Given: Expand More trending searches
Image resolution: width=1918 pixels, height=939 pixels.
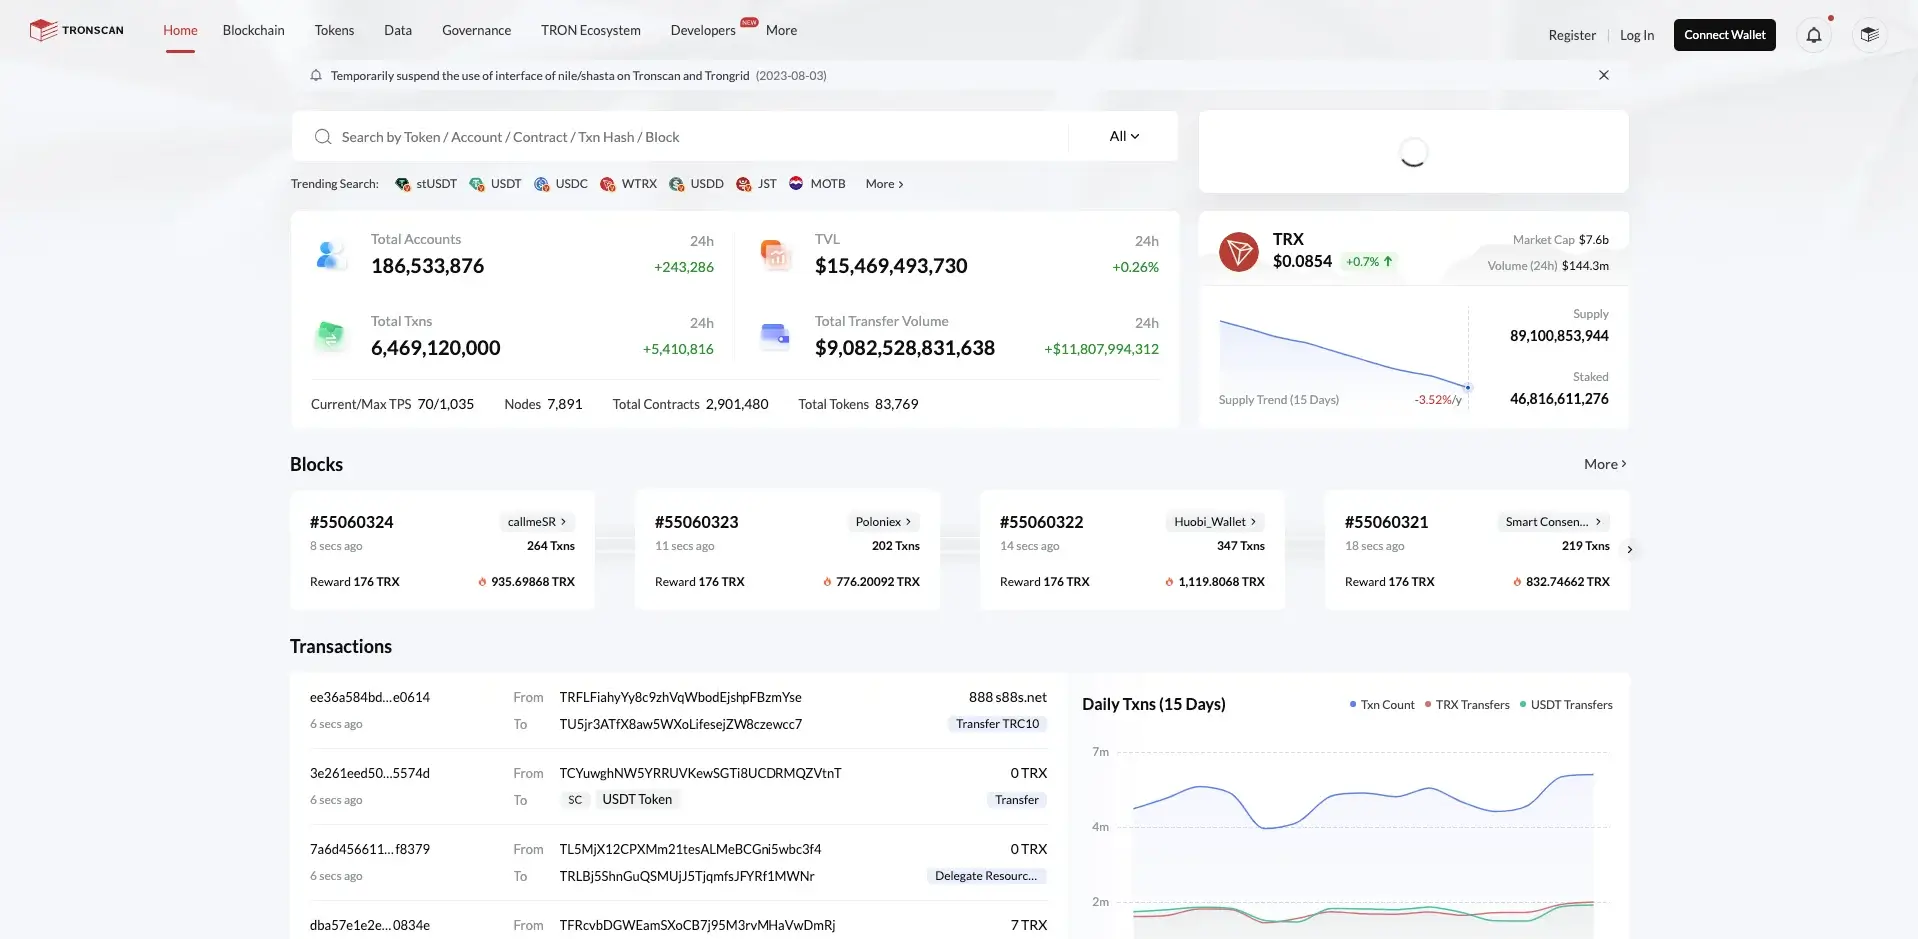Looking at the screenshot, I should tap(884, 184).
